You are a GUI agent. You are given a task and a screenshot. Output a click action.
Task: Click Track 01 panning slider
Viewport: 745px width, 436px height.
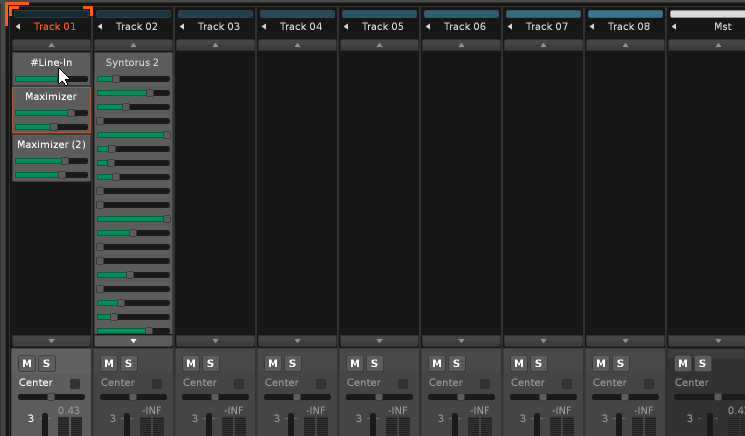pos(51,397)
